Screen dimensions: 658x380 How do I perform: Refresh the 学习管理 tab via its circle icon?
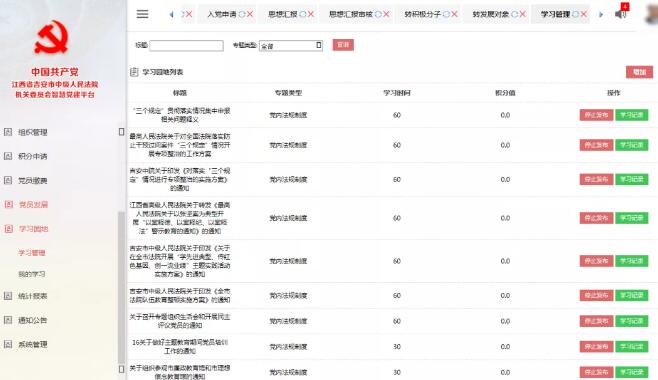576,14
